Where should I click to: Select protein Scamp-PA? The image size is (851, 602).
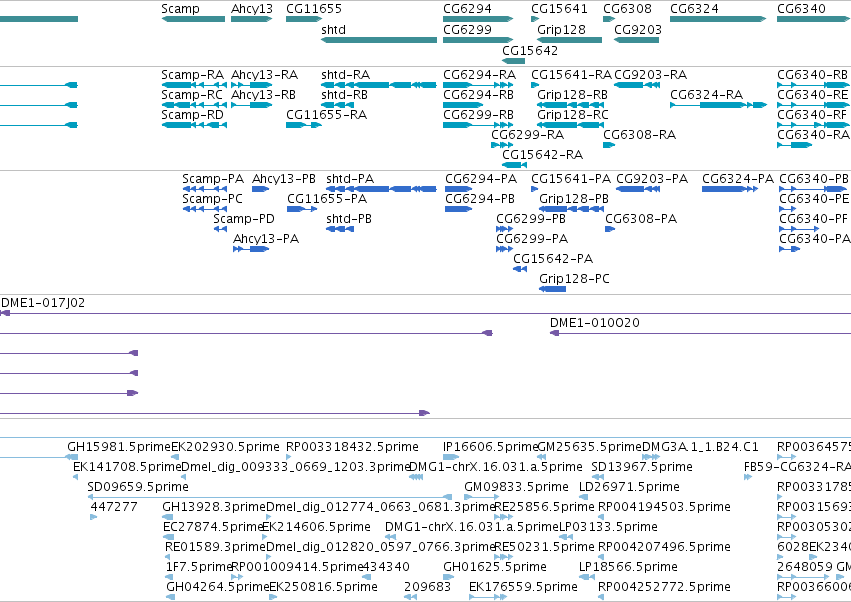[x=213, y=179]
